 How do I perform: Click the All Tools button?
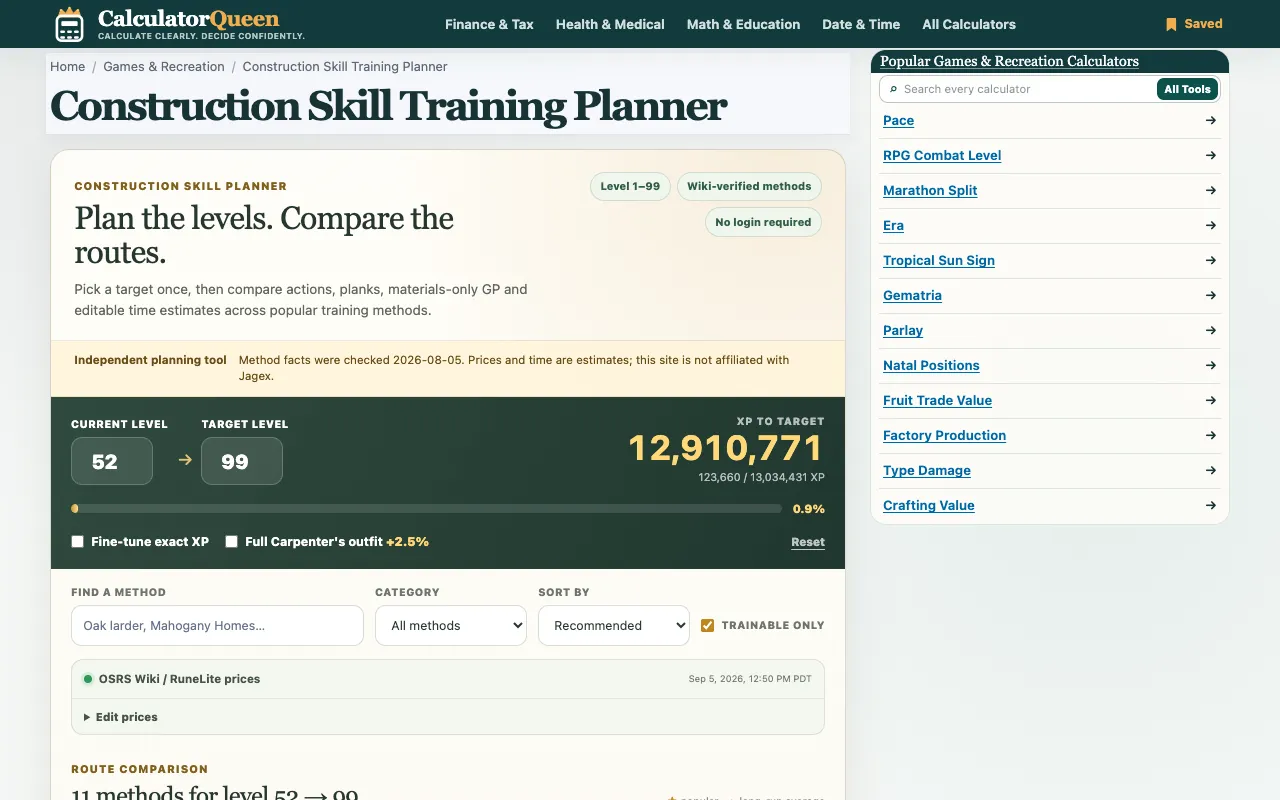click(1187, 89)
